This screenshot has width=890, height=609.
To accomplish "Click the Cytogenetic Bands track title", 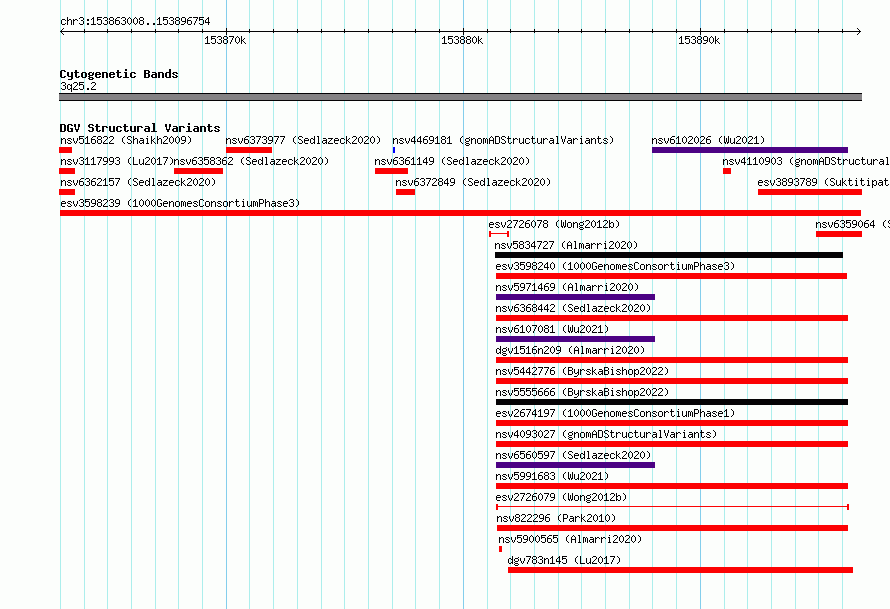I will [x=119, y=74].
